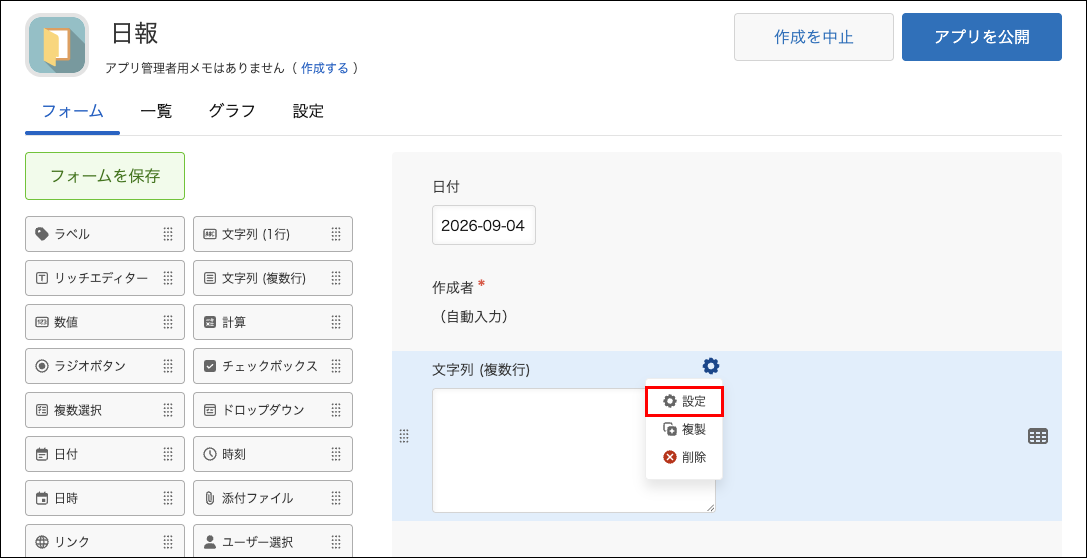Click the 作成者 field label
Image resolution: width=1087 pixels, height=558 pixels.
[x=455, y=288]
